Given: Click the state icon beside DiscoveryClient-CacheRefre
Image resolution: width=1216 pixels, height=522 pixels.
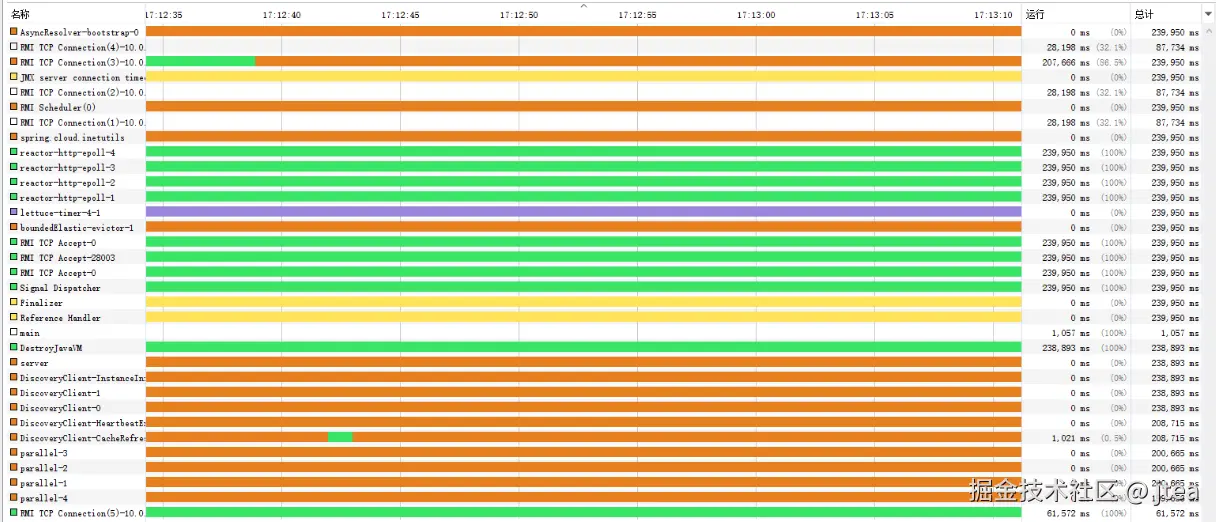Looking at the screenshot, I should coord(14,437).
